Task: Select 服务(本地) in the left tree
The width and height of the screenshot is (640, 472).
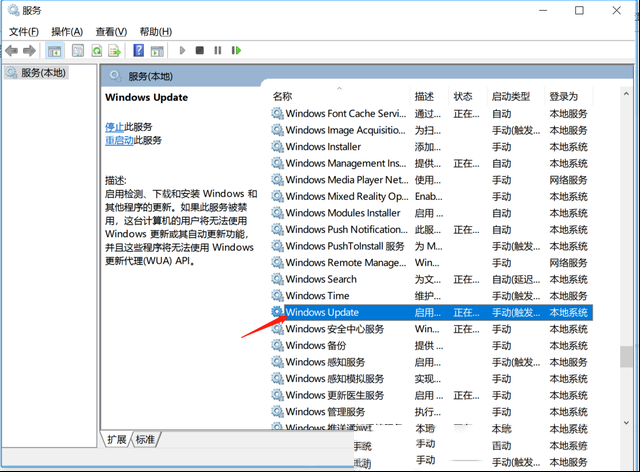Action: click(36, 73)
